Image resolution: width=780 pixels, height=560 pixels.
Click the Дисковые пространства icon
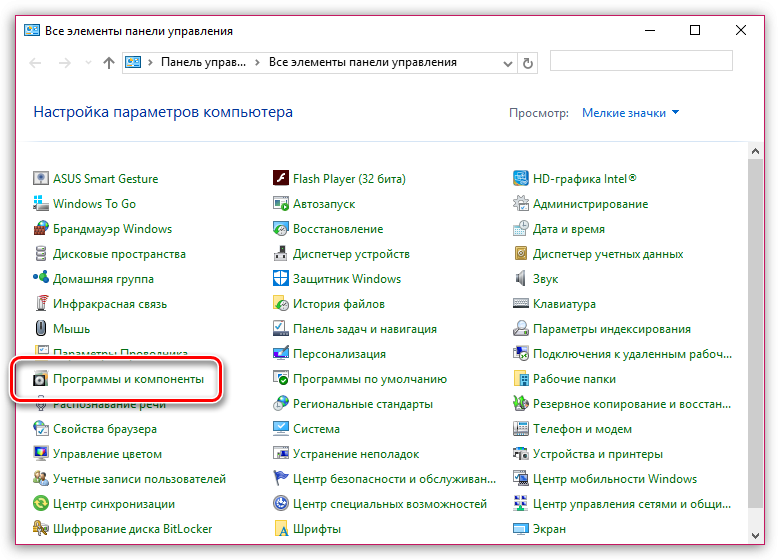pos(41,253)
